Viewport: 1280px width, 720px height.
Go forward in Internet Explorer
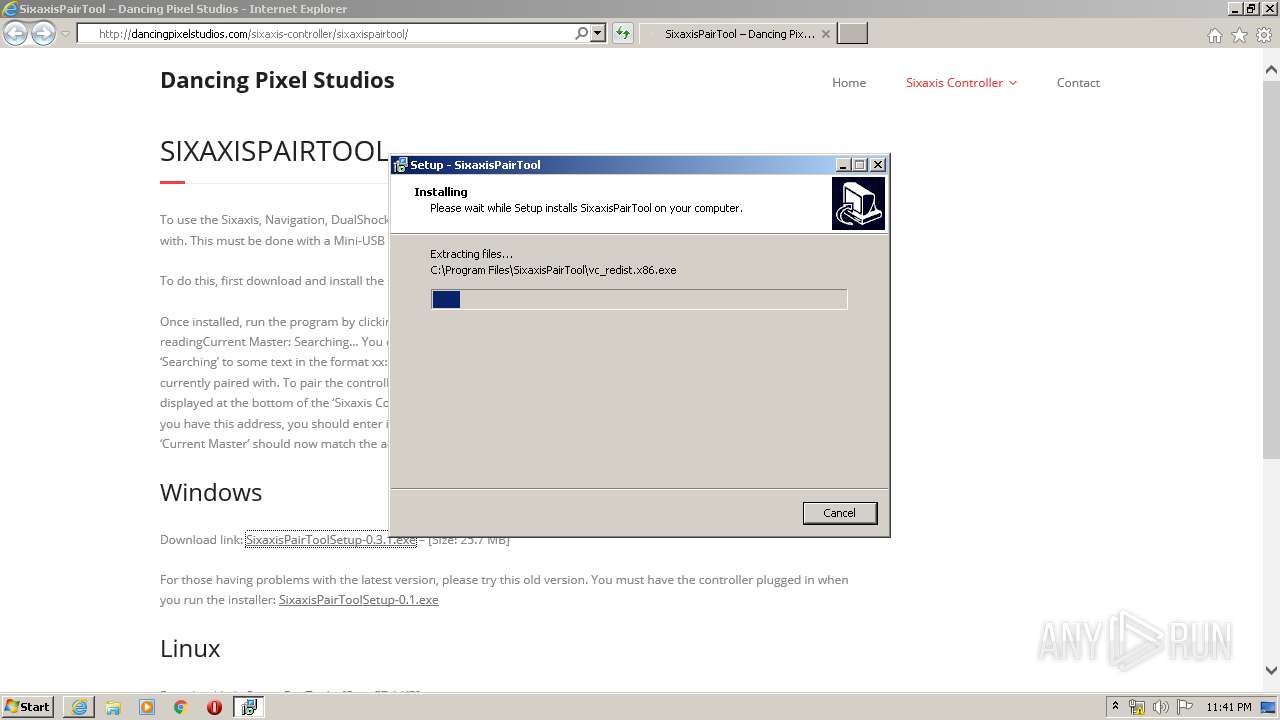click(x=43, y=33)
